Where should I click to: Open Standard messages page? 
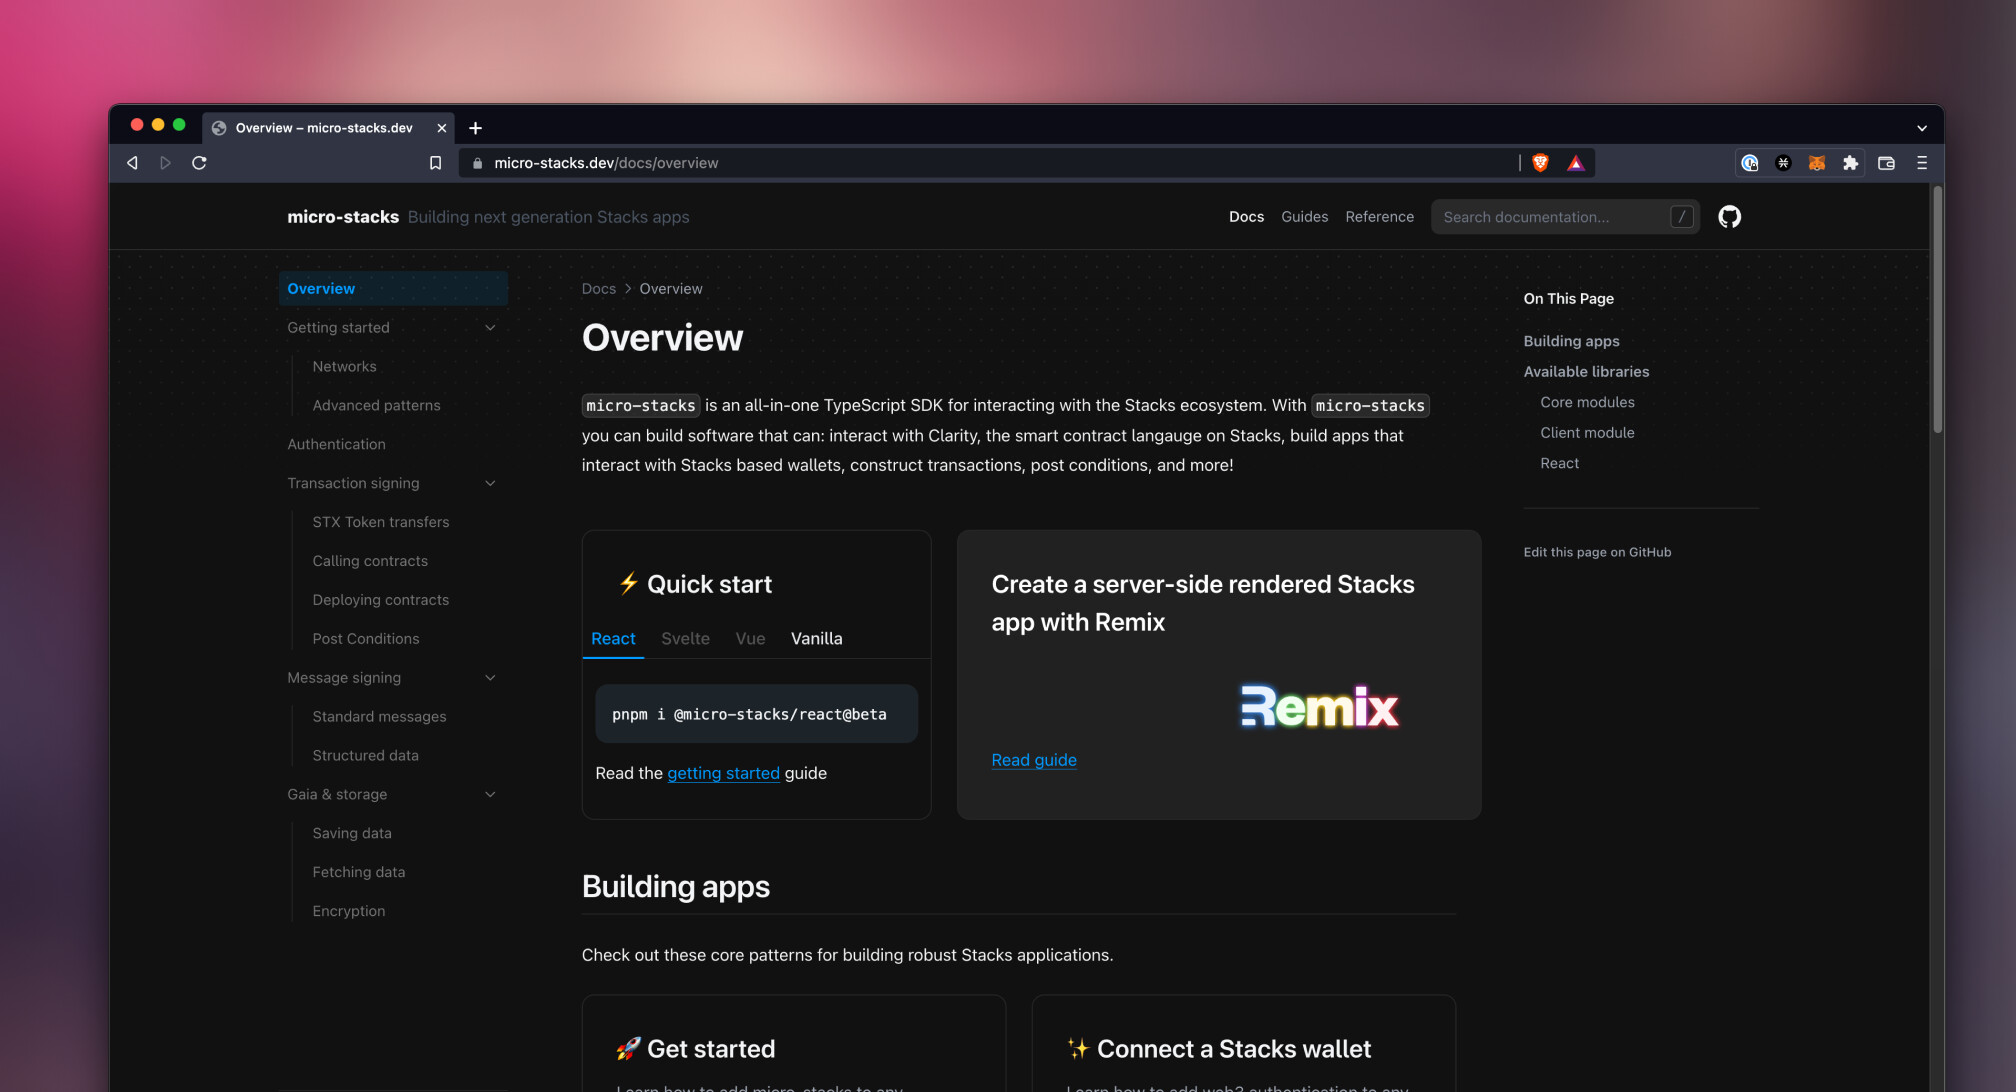(x=379, y=717)
